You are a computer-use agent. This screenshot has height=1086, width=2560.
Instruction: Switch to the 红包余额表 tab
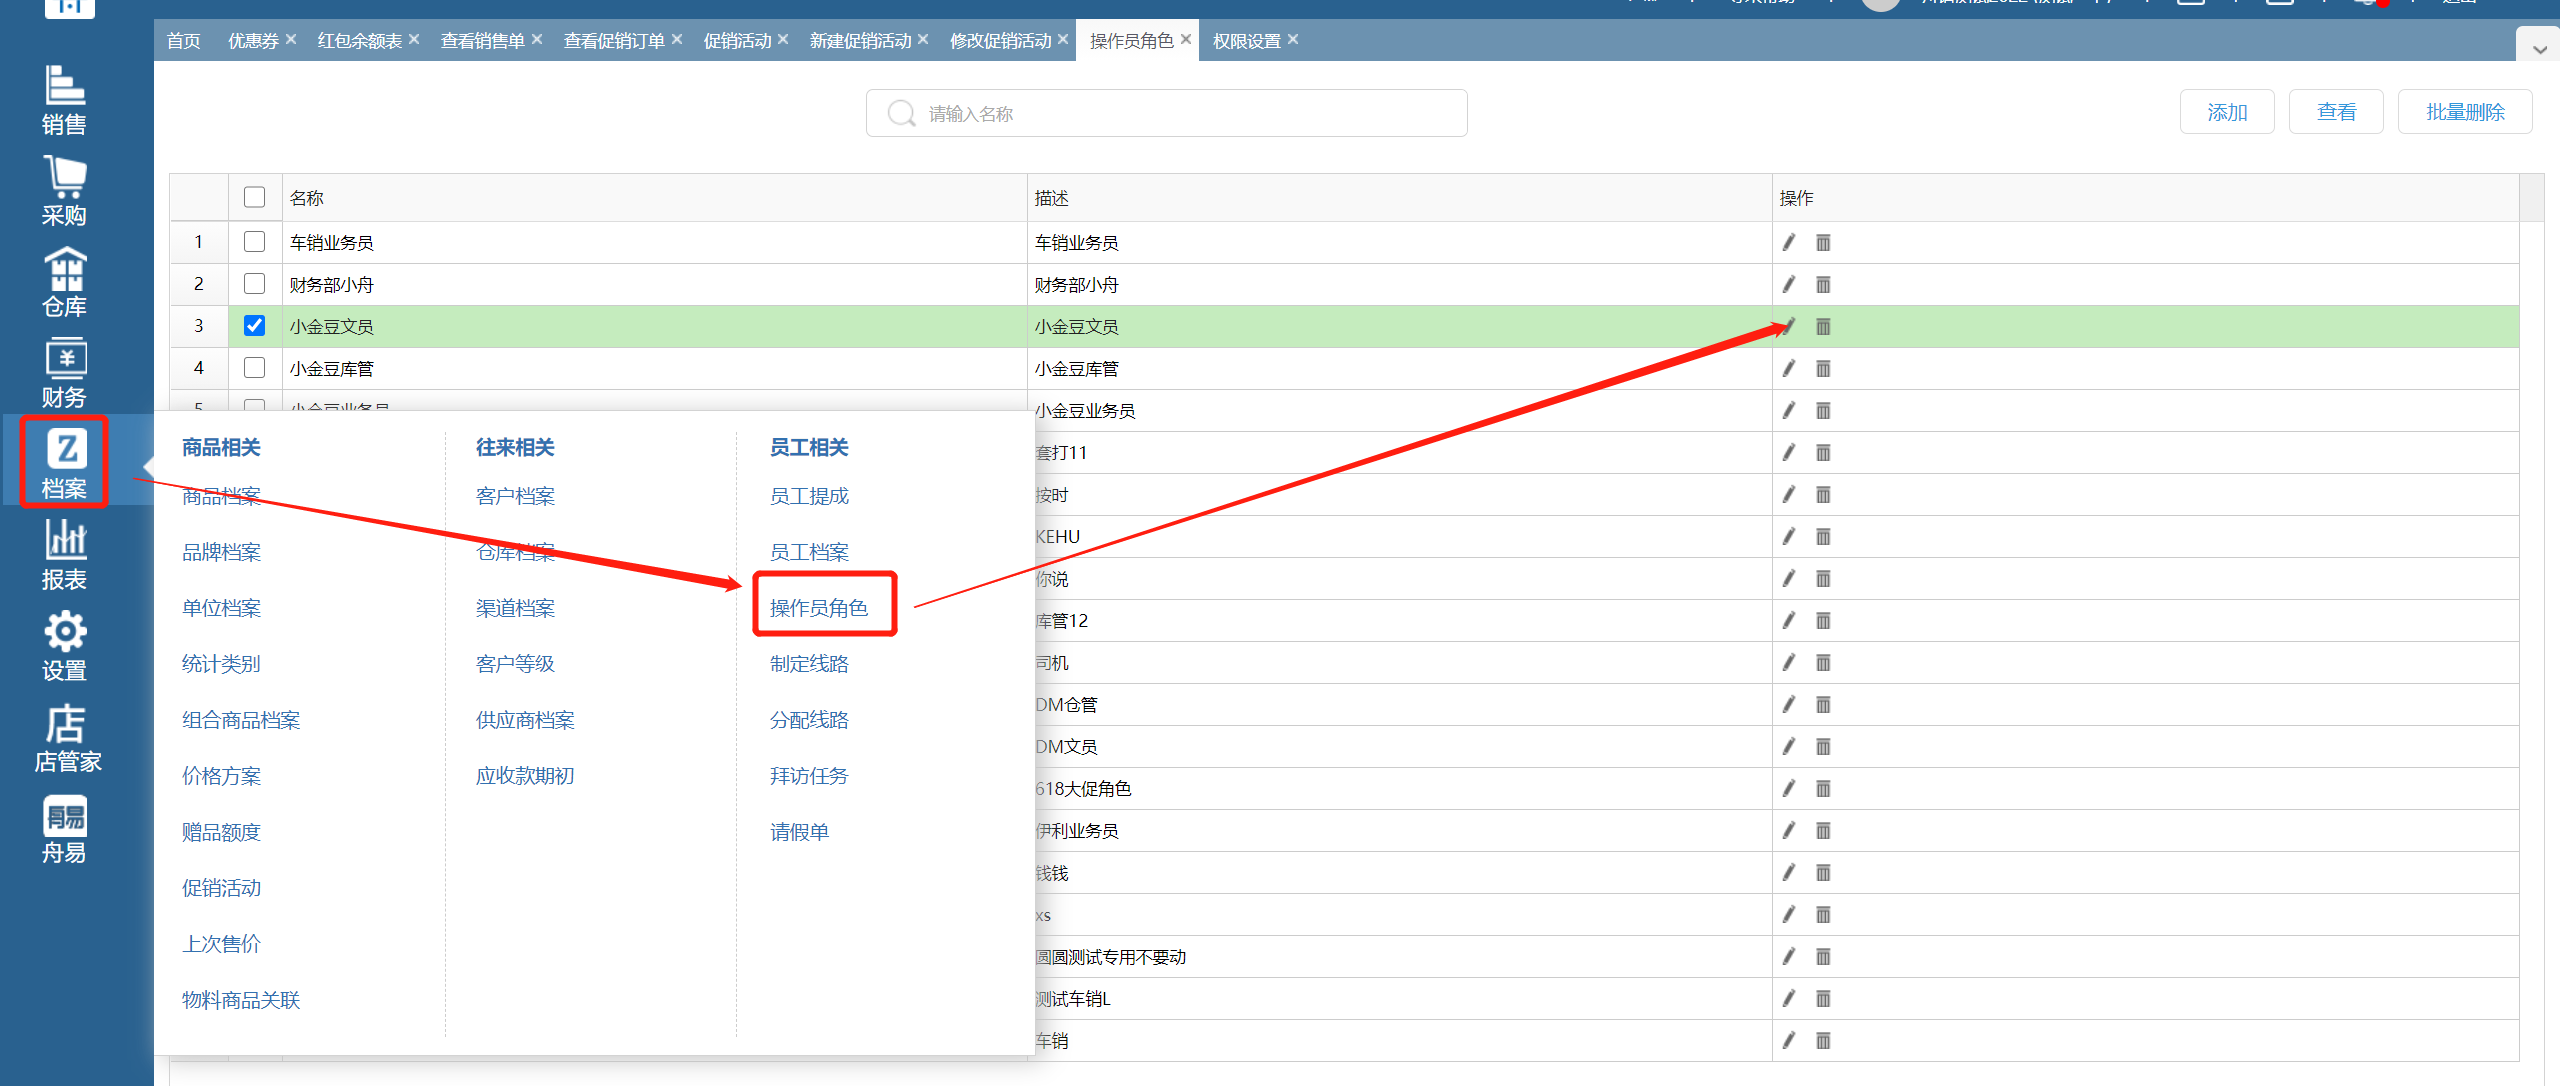[359, 41]
